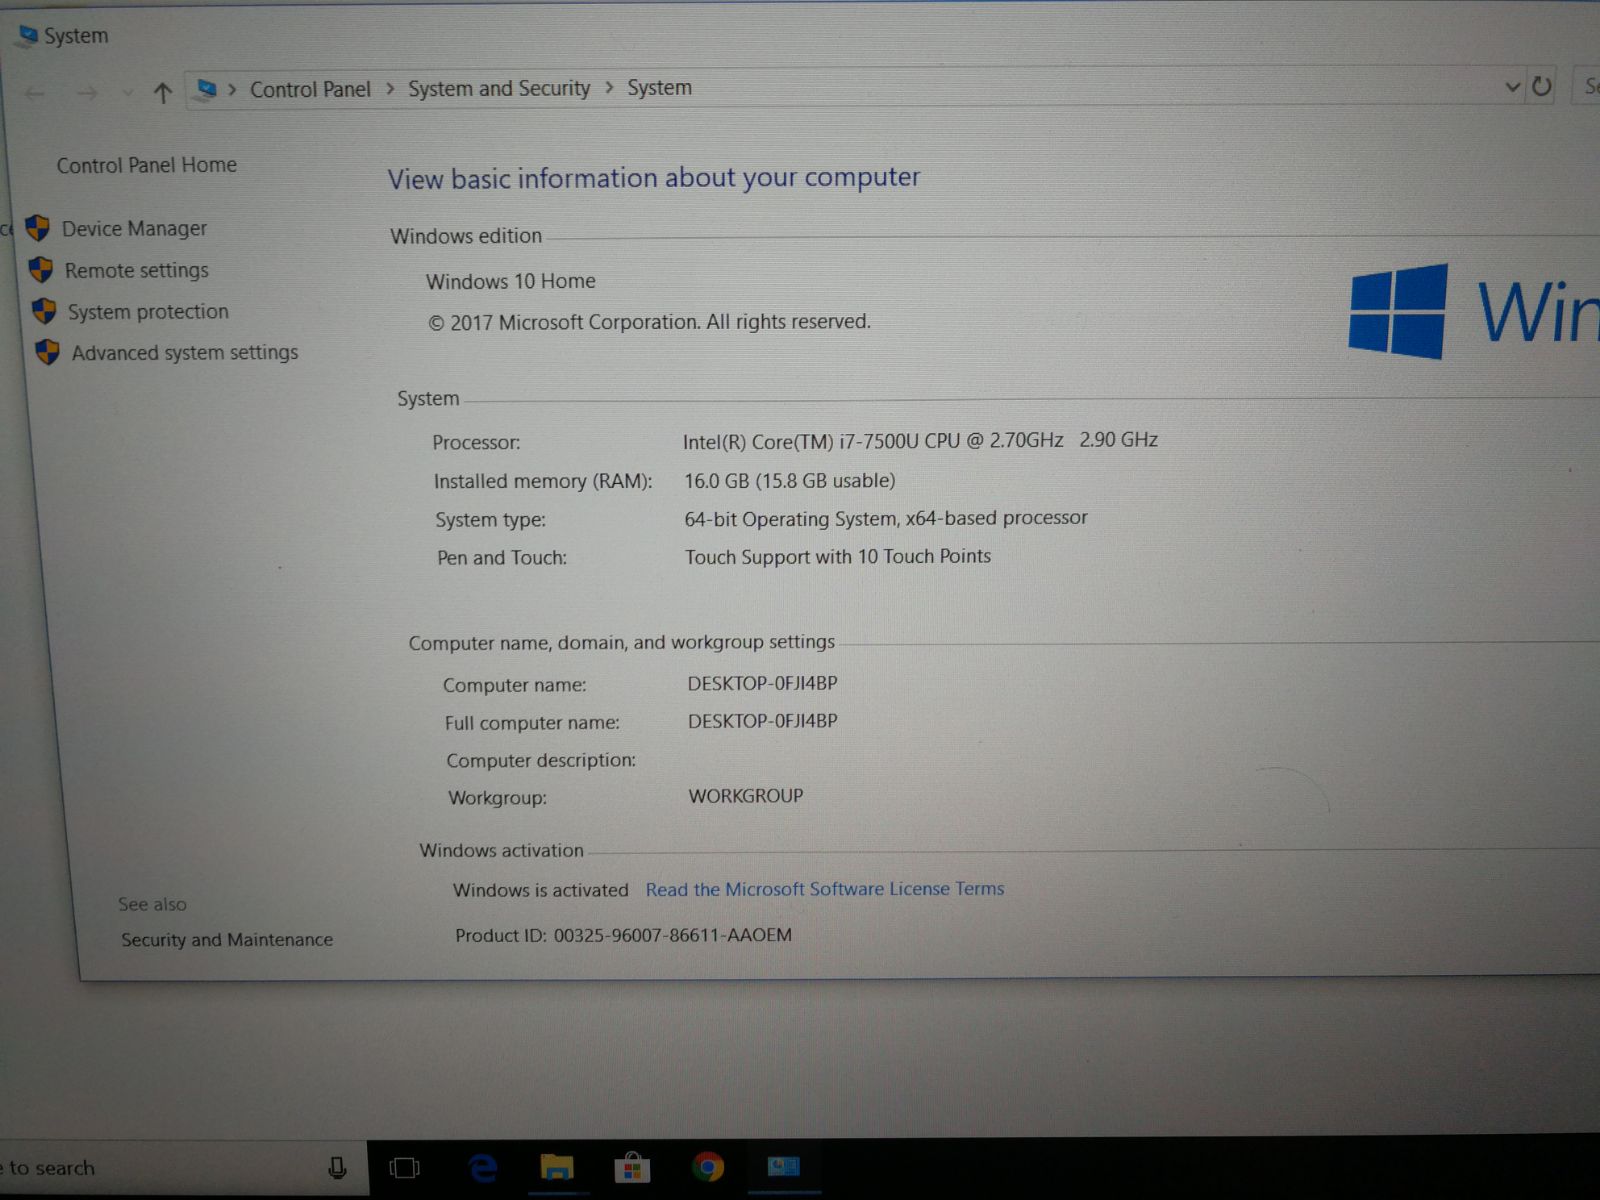Viewport: 1600px width, 1200px height.
Task: Click the "16.0 GB (15.8 GB usable)" memory value
Action: pyautogui.click(x=790, y=481)
